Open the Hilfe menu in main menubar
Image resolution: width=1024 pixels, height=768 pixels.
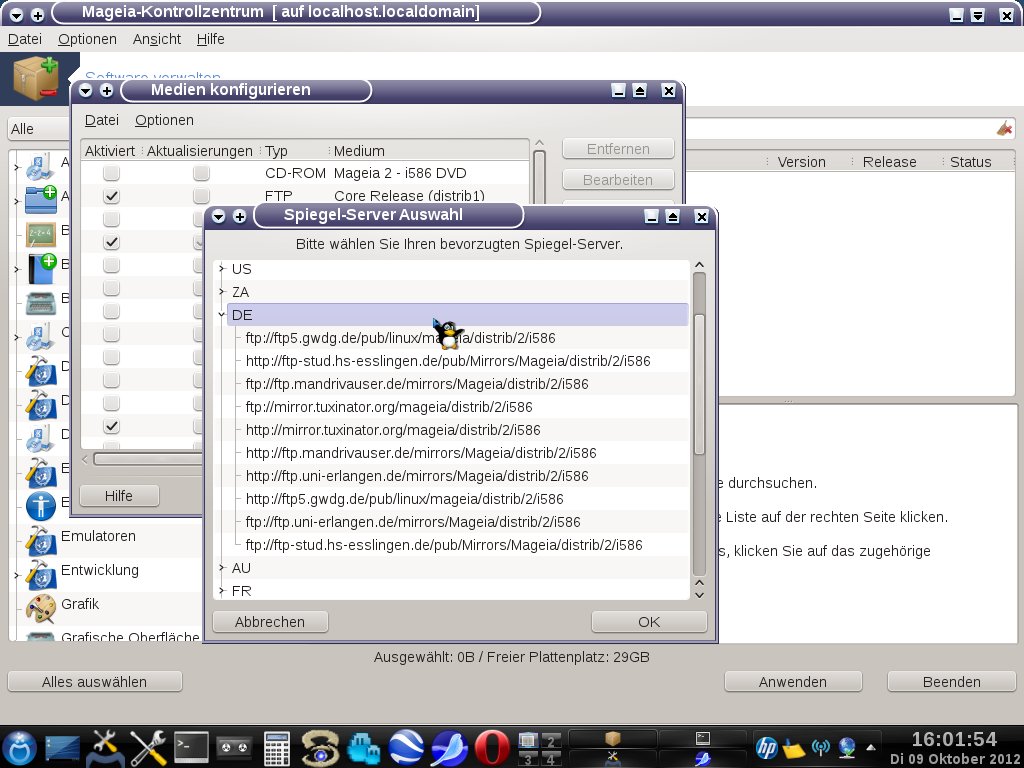tap(210, 39)
